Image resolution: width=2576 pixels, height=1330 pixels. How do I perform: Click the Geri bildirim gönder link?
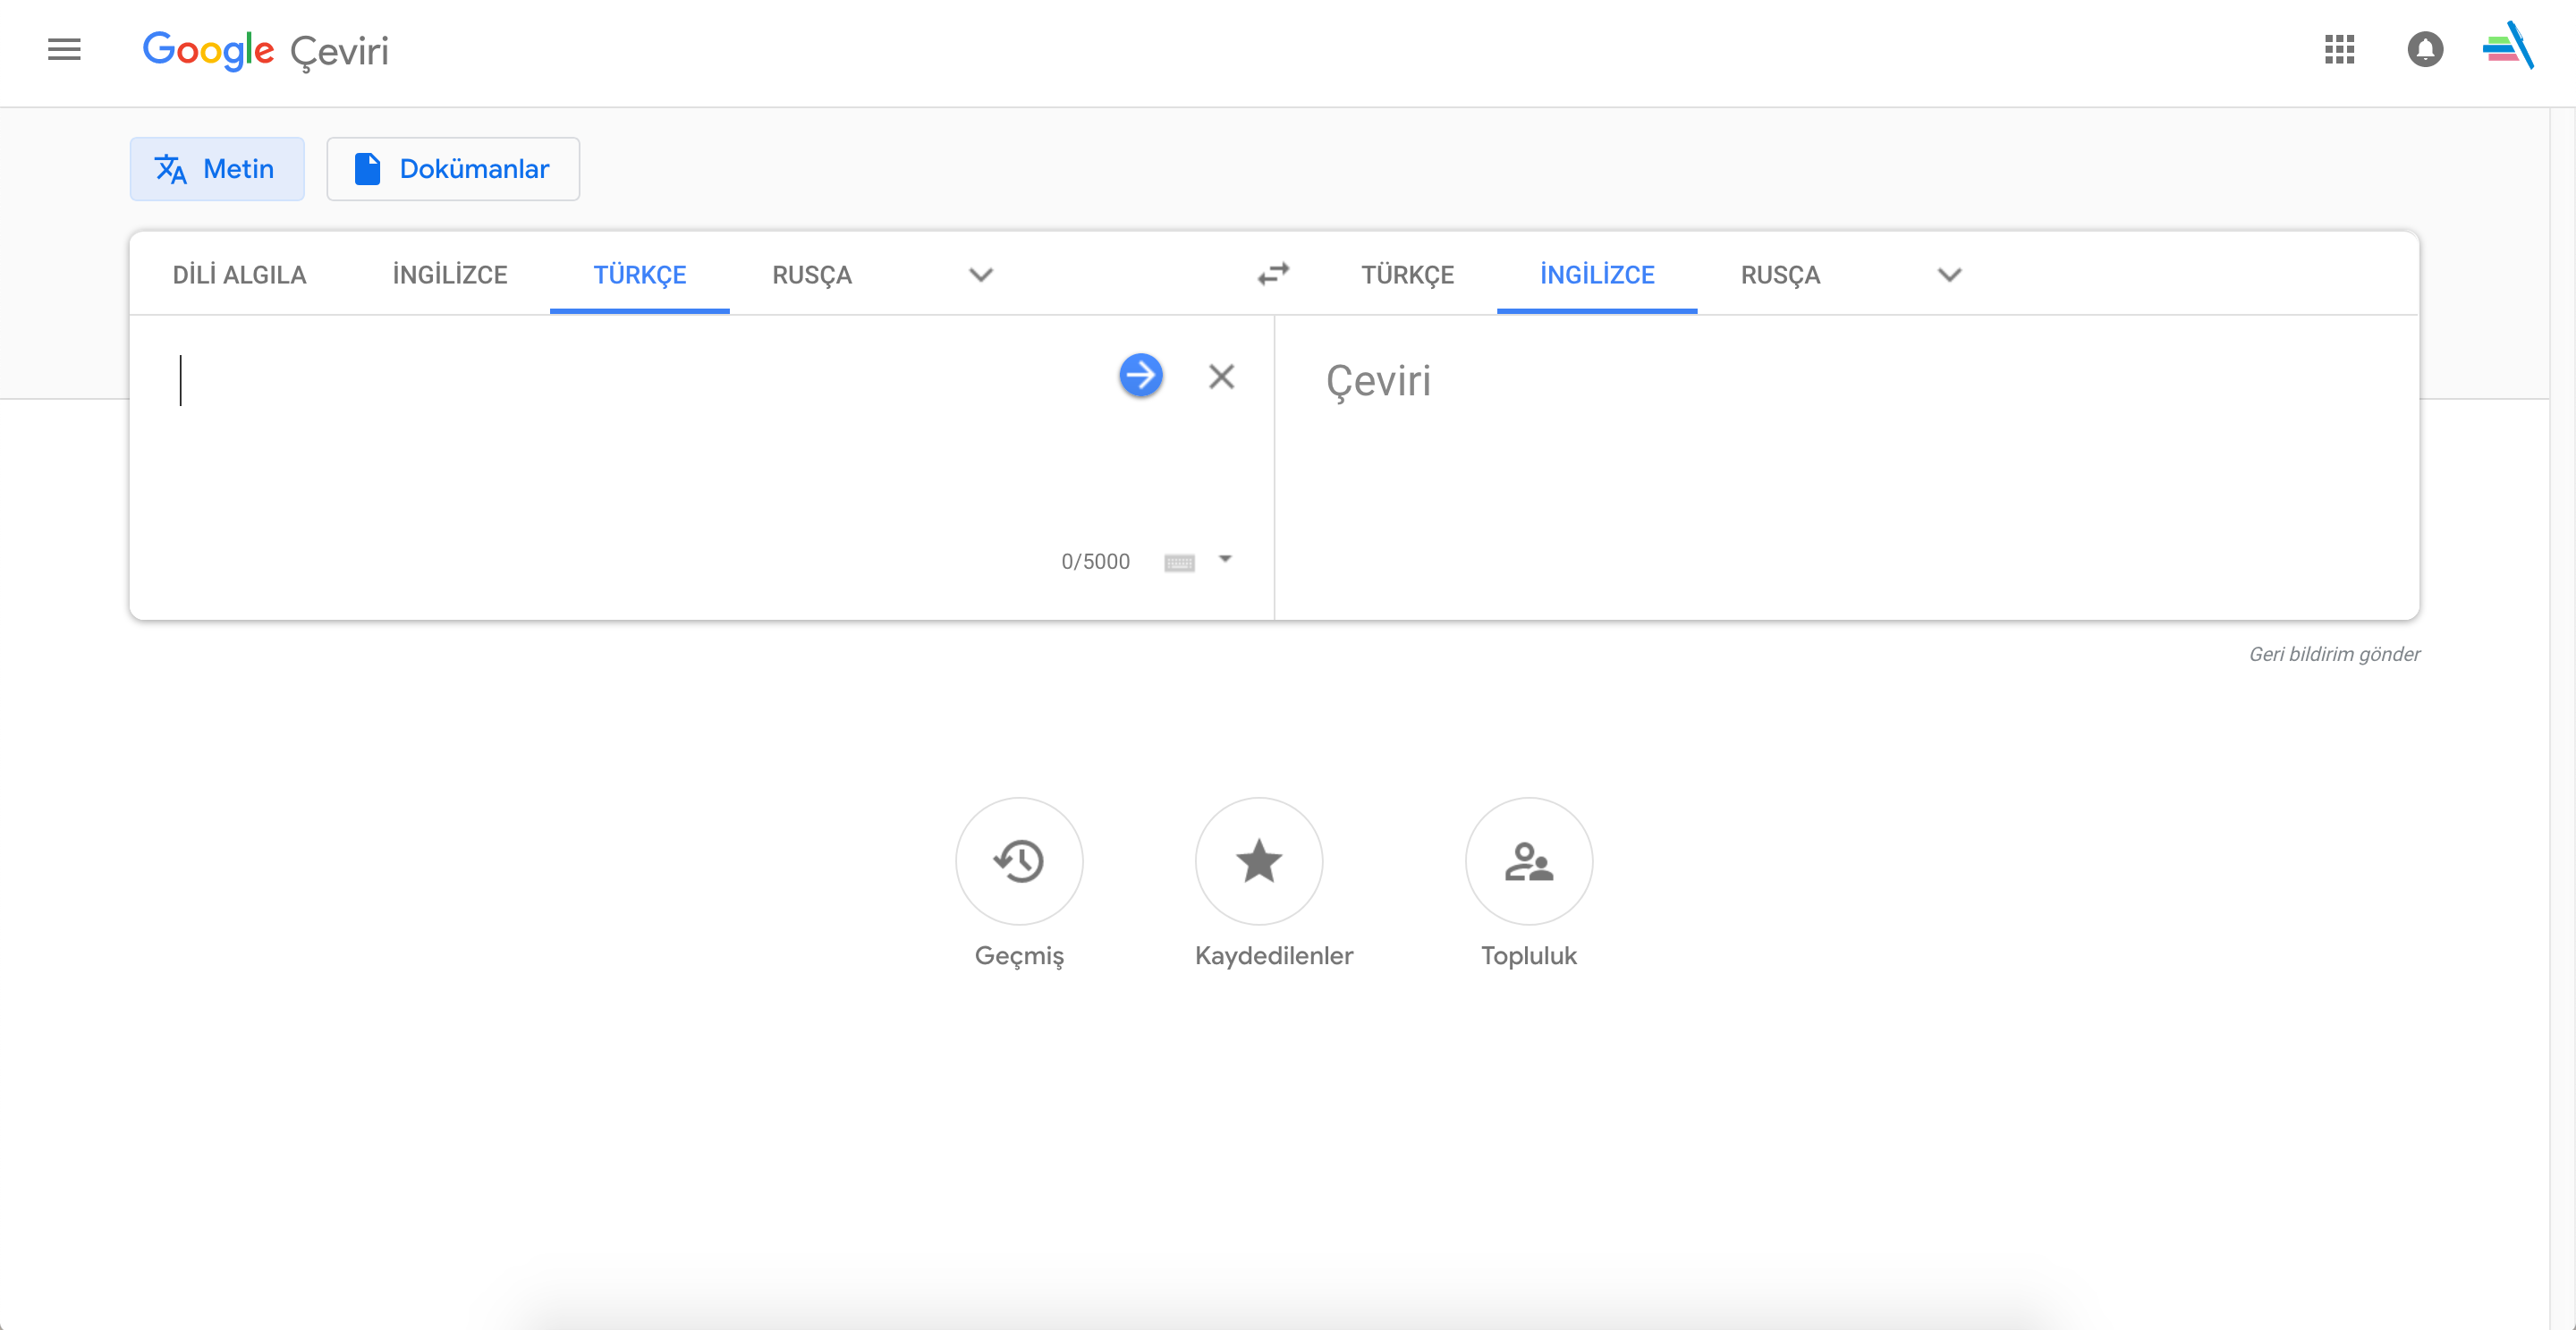click(2334, 654)
